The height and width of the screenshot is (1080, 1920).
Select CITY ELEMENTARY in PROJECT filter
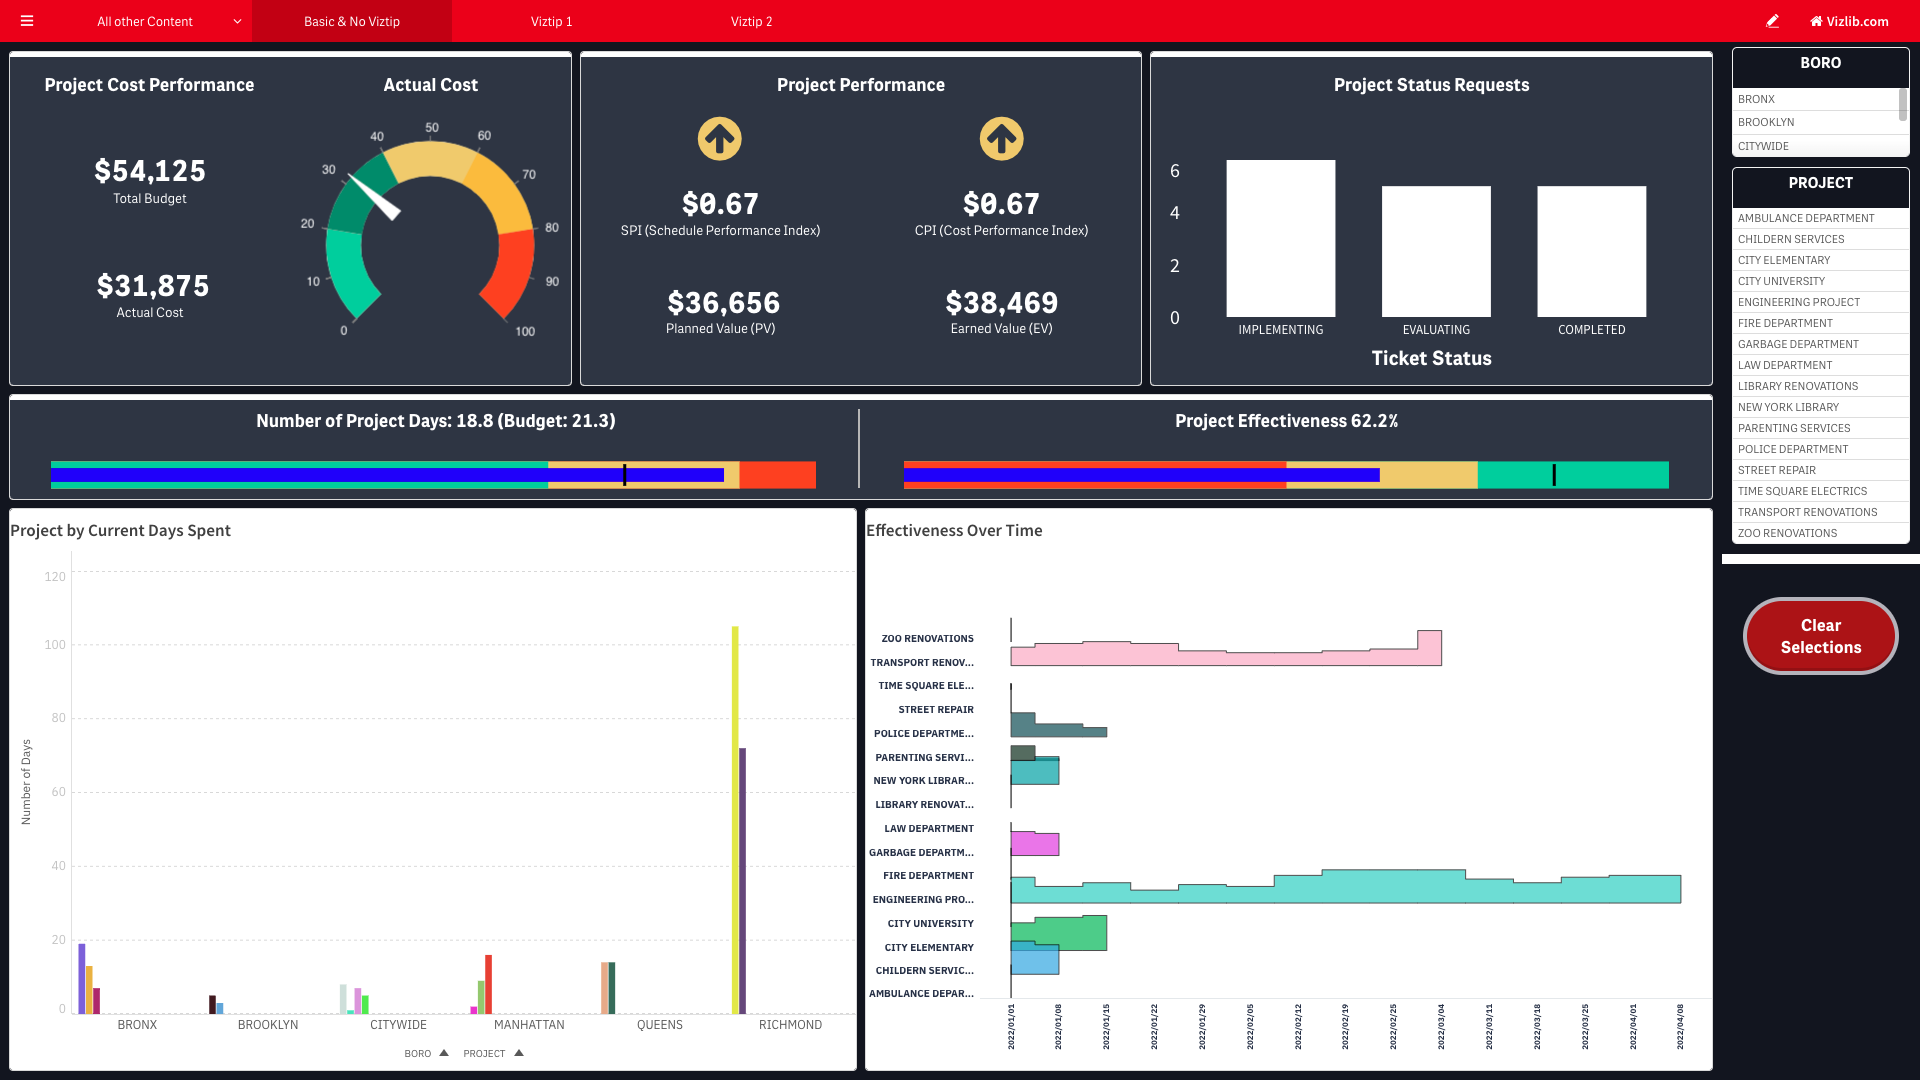click(x=1820, y=260)
